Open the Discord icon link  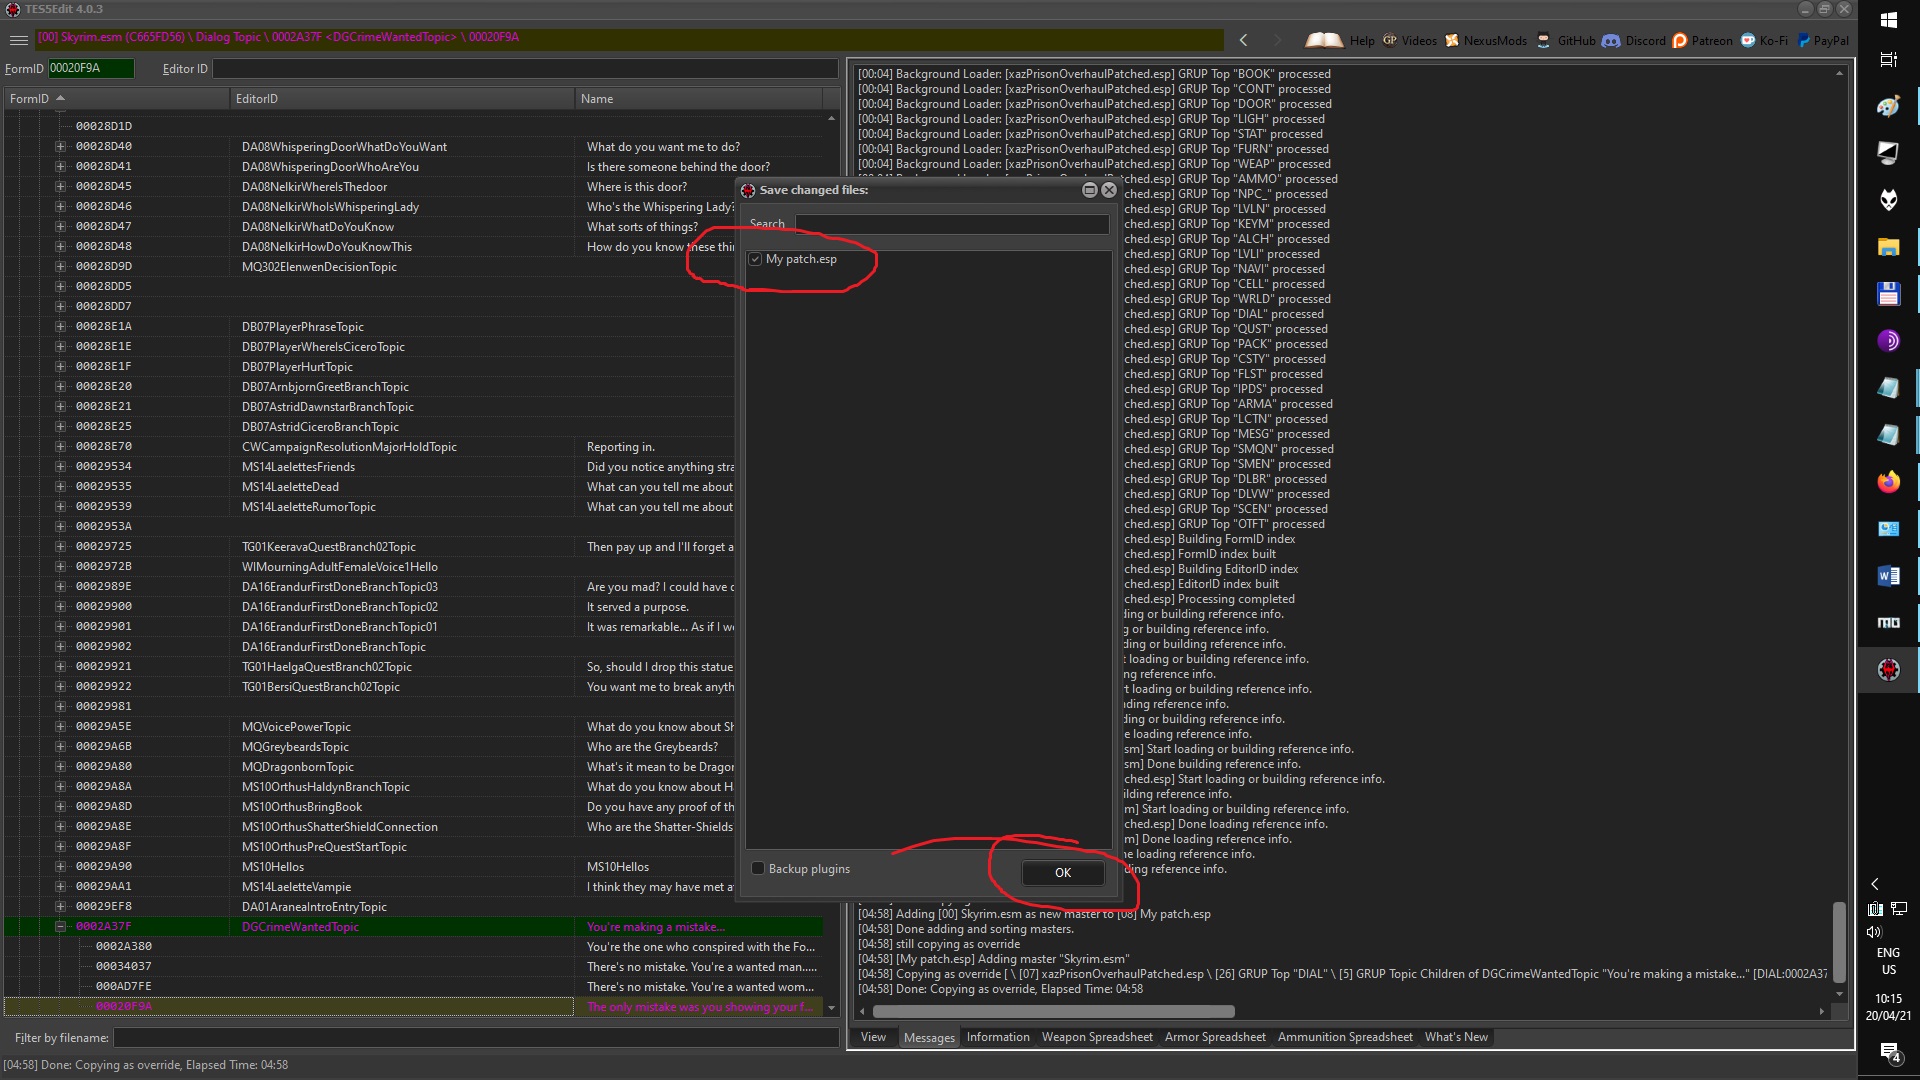click(x=1611, y=41)
